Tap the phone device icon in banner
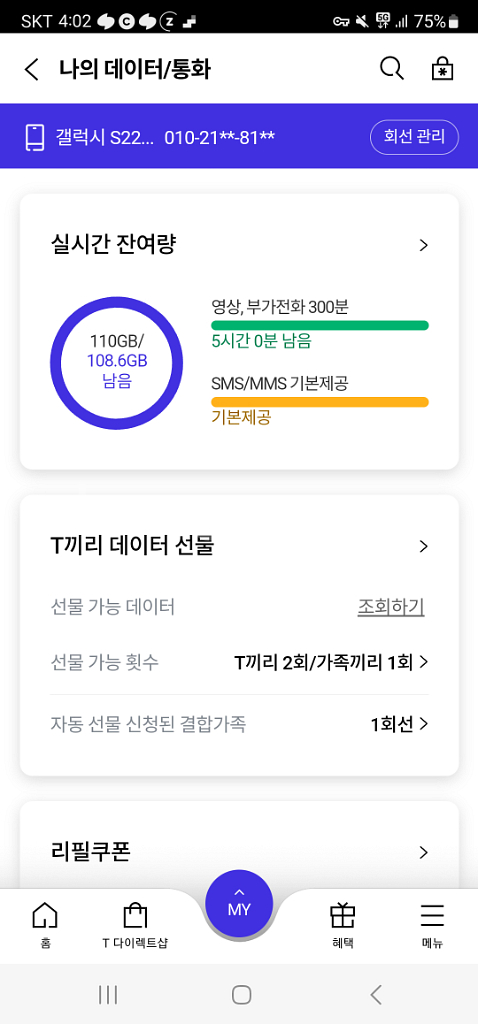Viewport: 478px width, 1024px height. click(35, 137)
